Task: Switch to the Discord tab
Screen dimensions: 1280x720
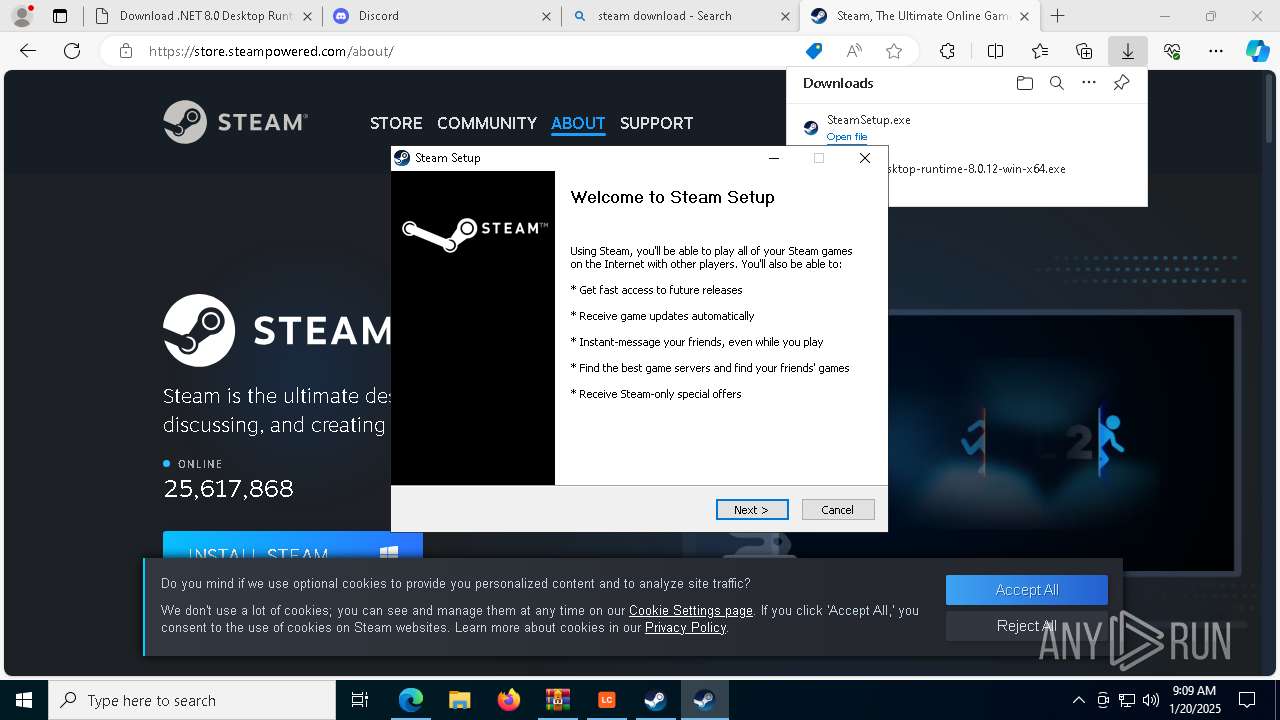Action: tap(442, 16)
